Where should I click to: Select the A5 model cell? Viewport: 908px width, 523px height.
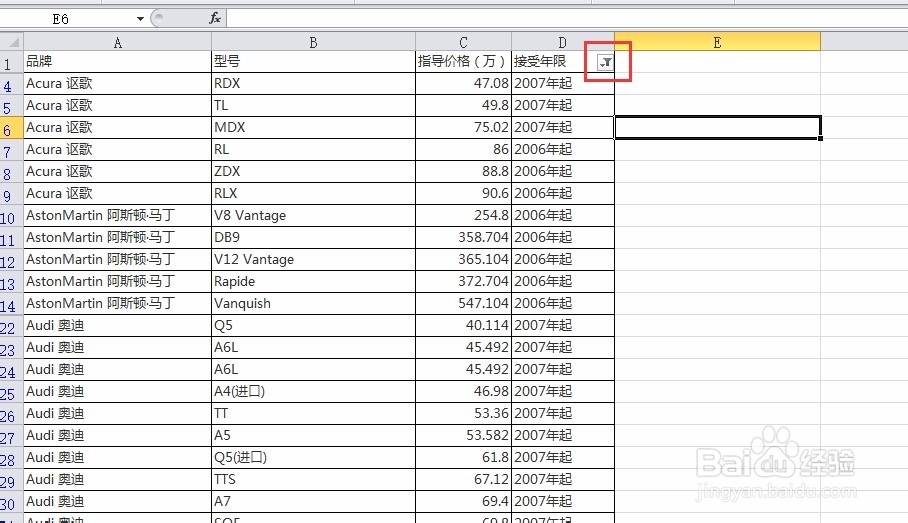[313, 436]
